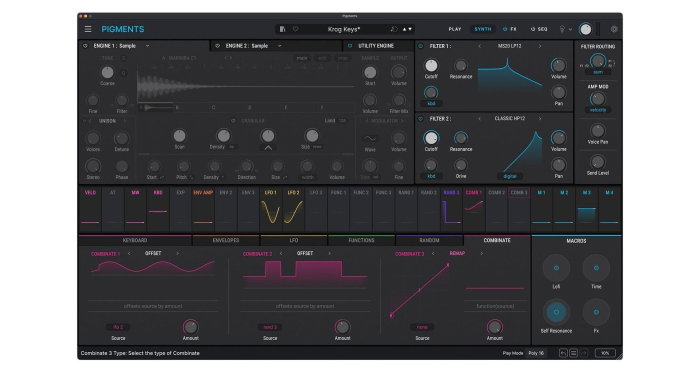Select the ENV AMP modulation slot
Viewport: 700px width, 372px height.
pos(203,208)
